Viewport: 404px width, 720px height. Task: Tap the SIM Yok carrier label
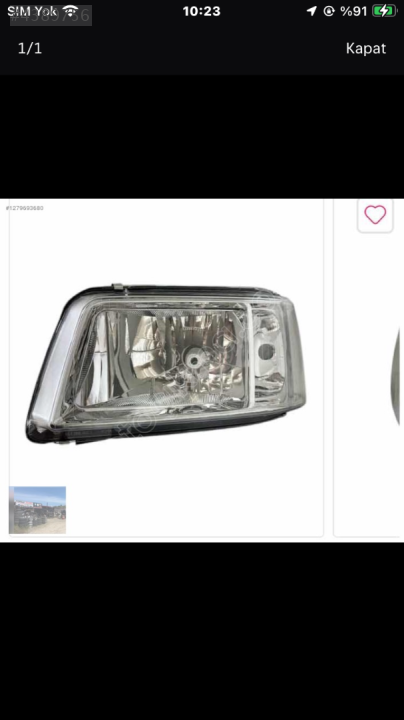tap(32, 11)
